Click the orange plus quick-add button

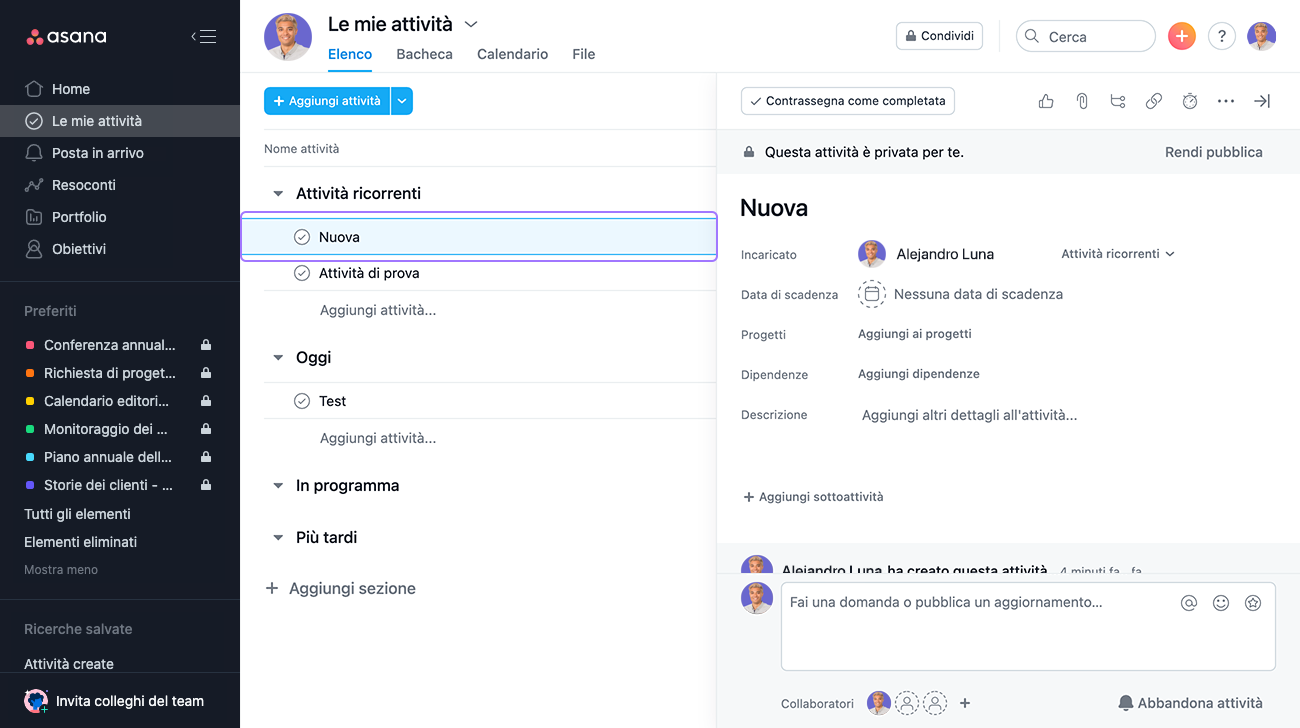pos(1182,36)
